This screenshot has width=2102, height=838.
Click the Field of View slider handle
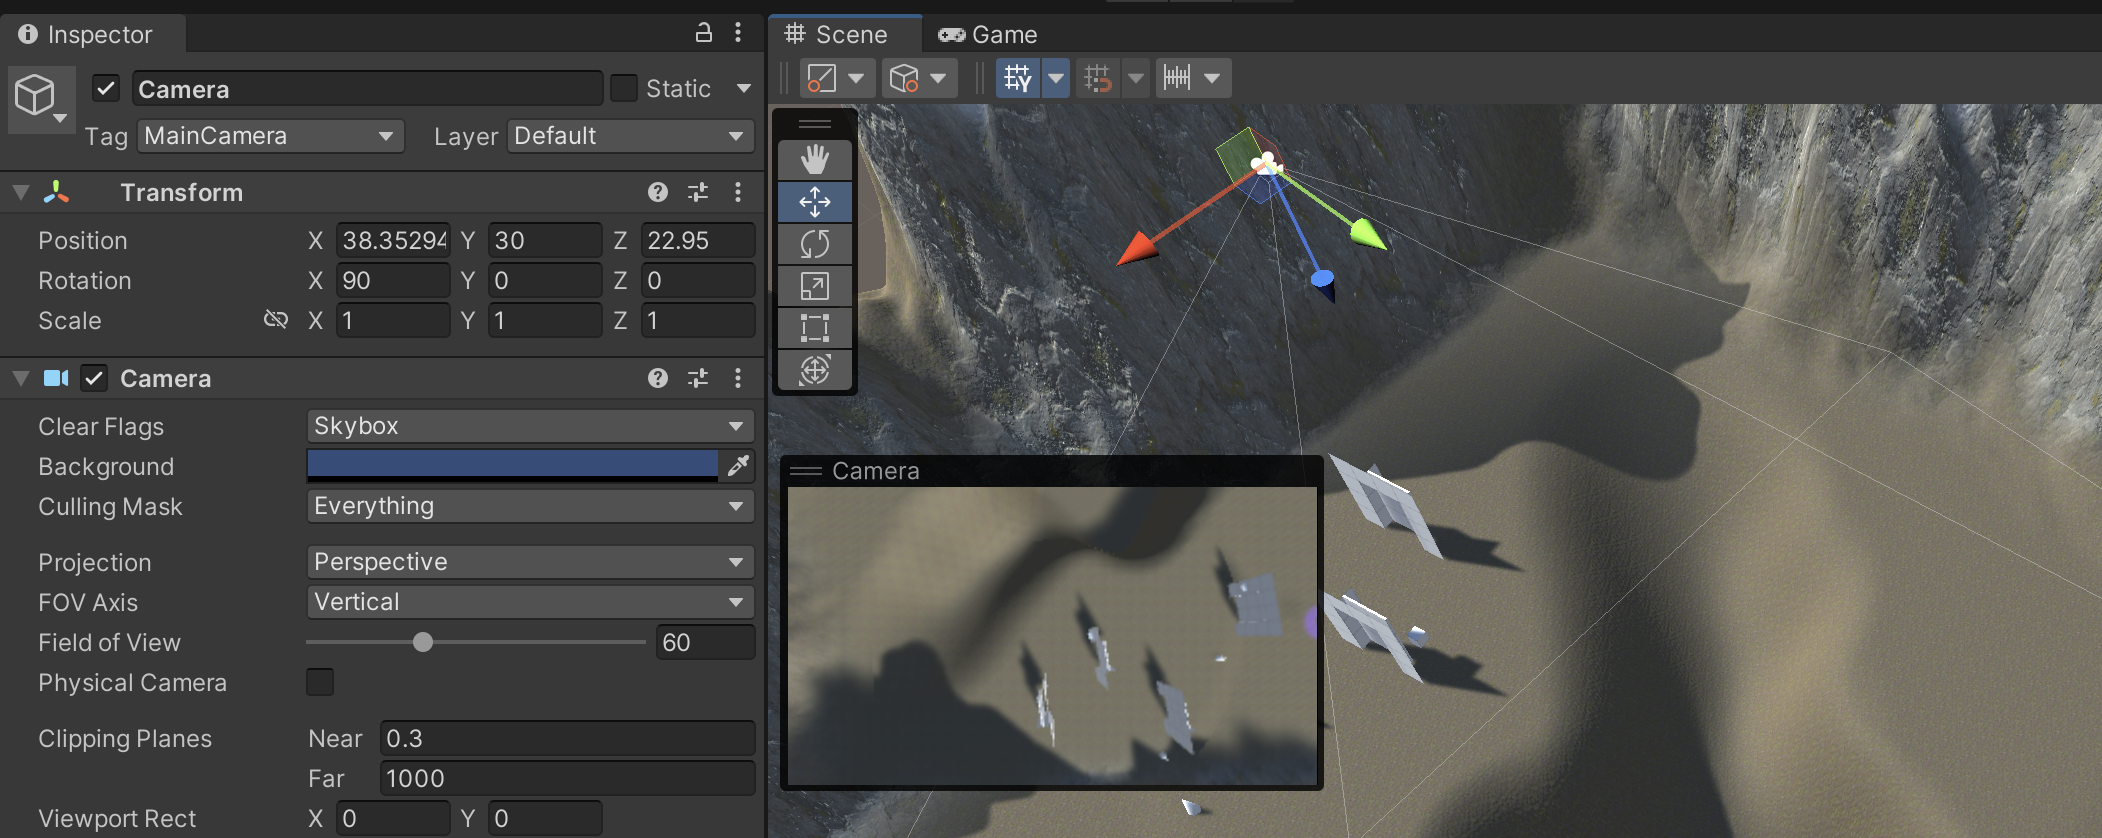(x=423, y=642)
